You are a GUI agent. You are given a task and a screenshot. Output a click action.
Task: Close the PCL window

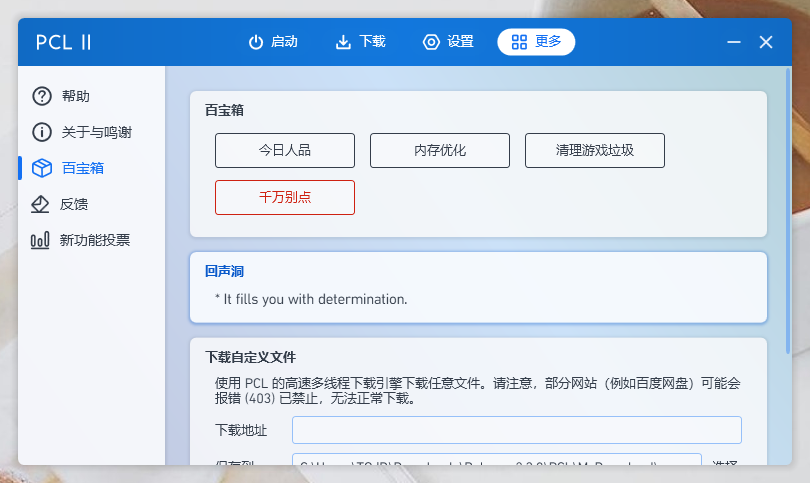coord(766,42)
